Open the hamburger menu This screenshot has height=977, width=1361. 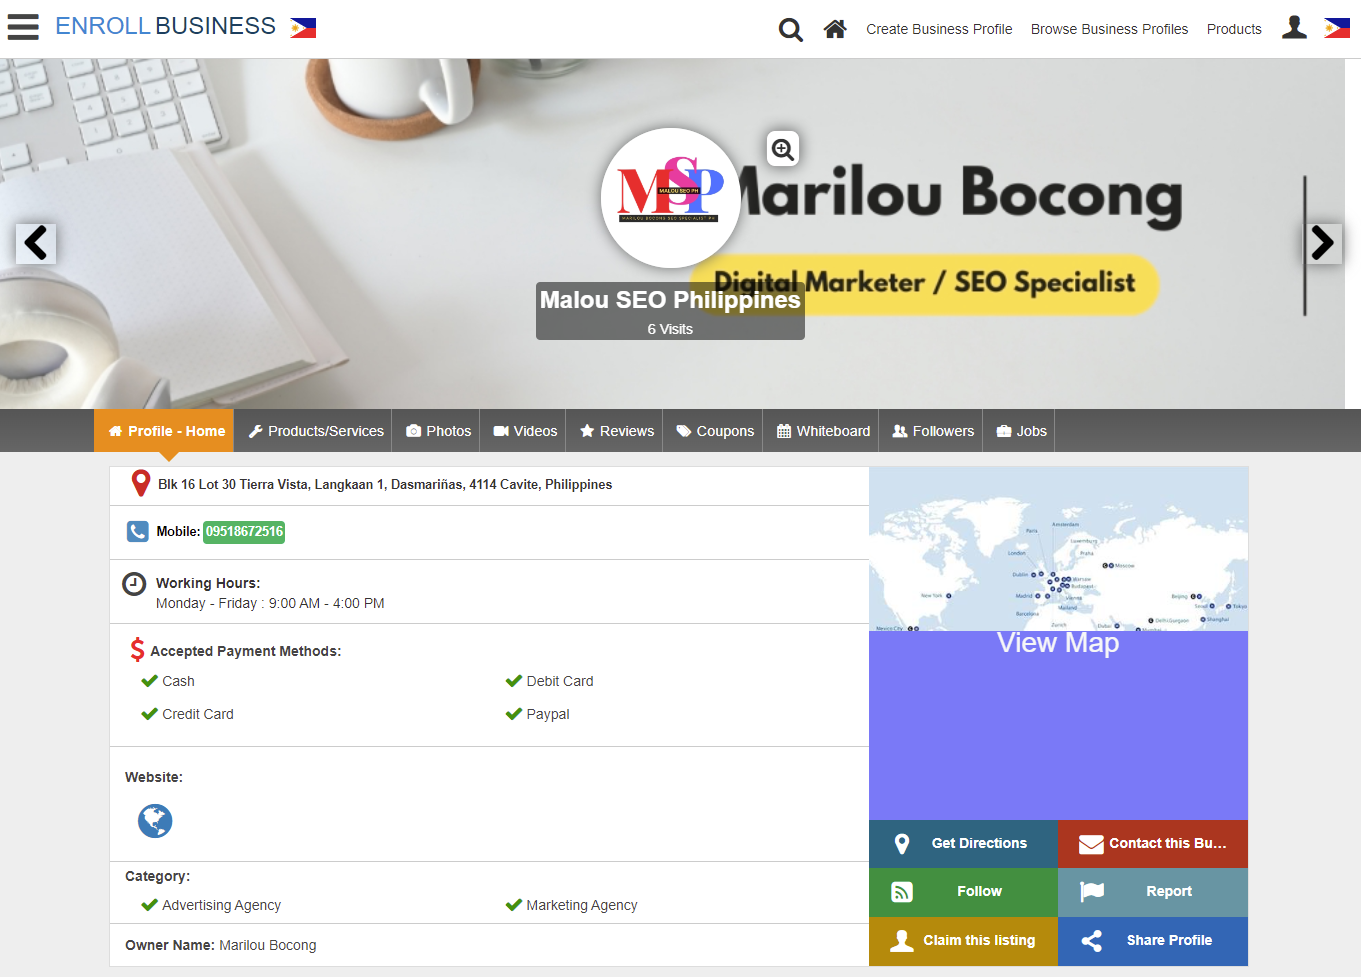(23, 27)
